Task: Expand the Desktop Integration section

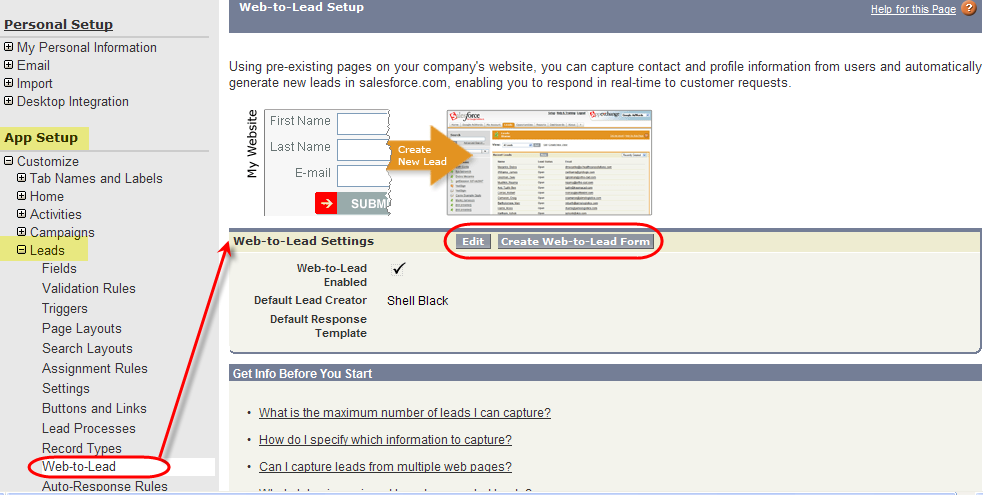Action: coord(9,101)
